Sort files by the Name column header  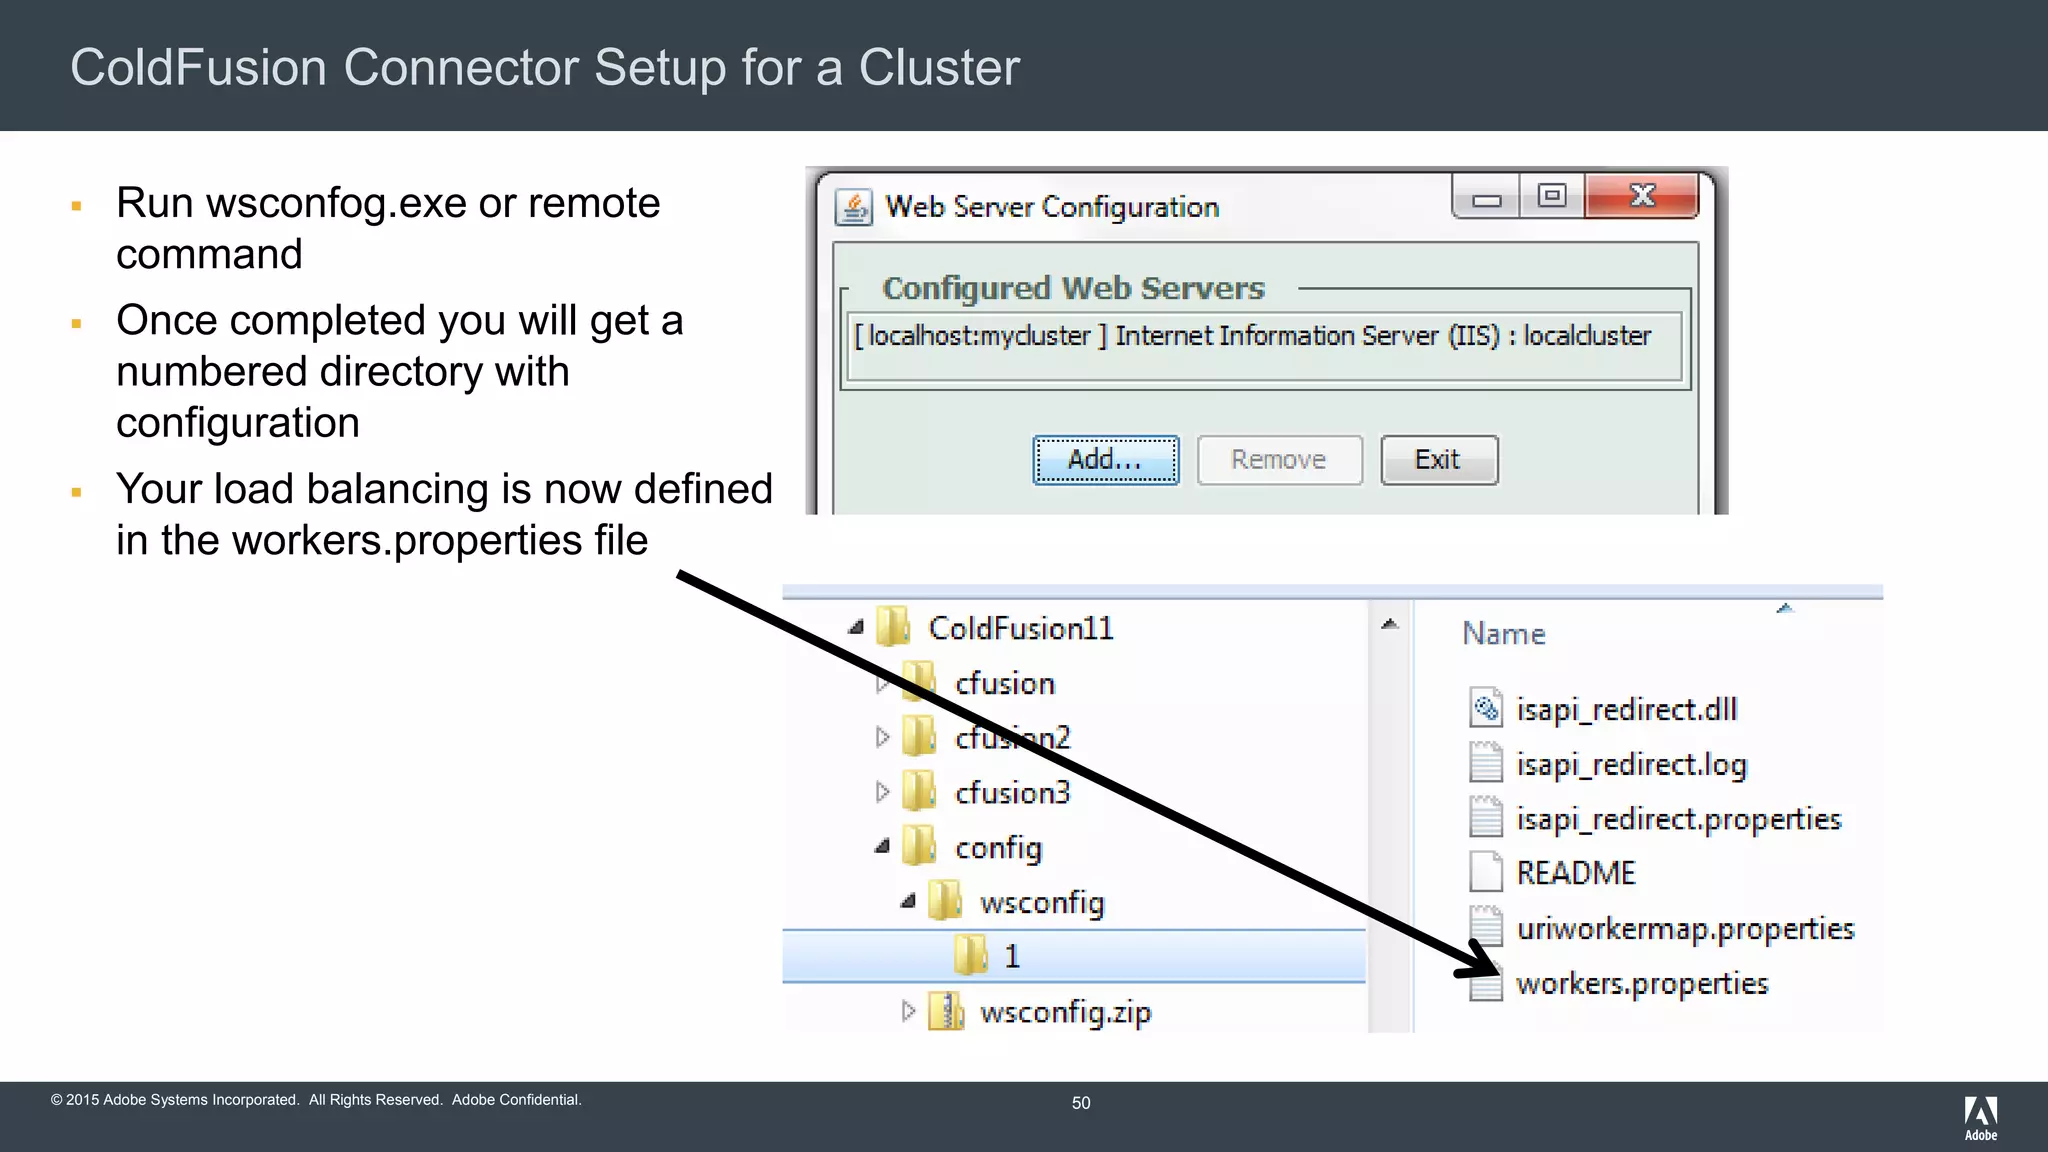click(x=1504, y=633)
